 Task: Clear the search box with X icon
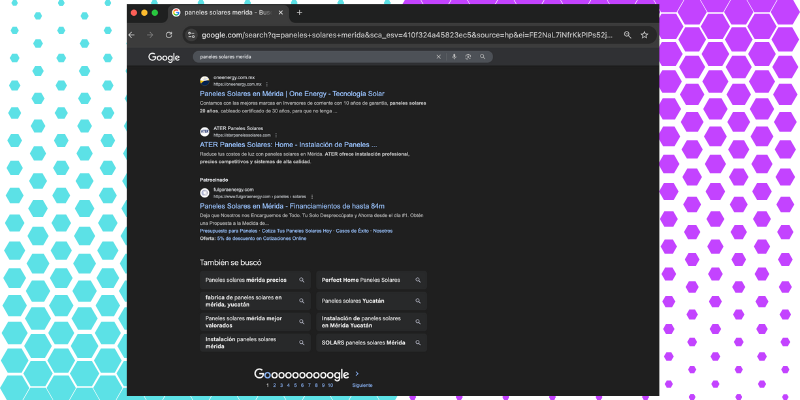coord(438,57)
